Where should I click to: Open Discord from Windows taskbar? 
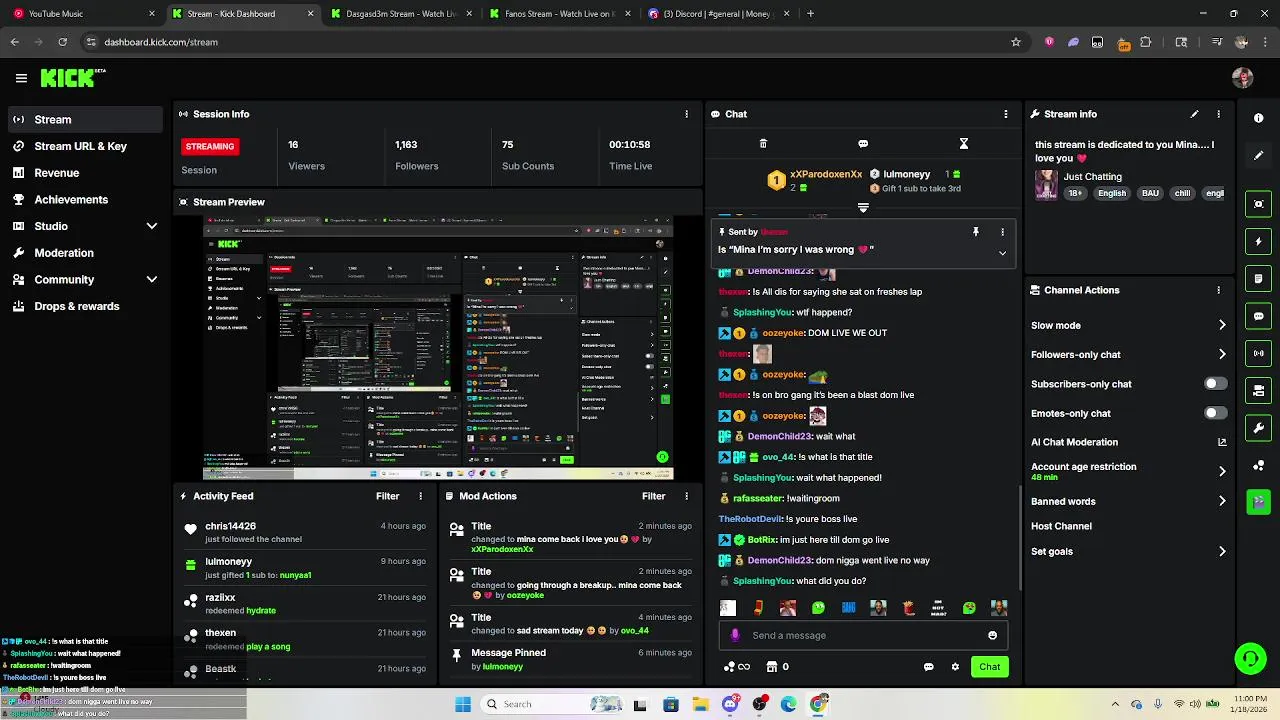coord(730,704)
